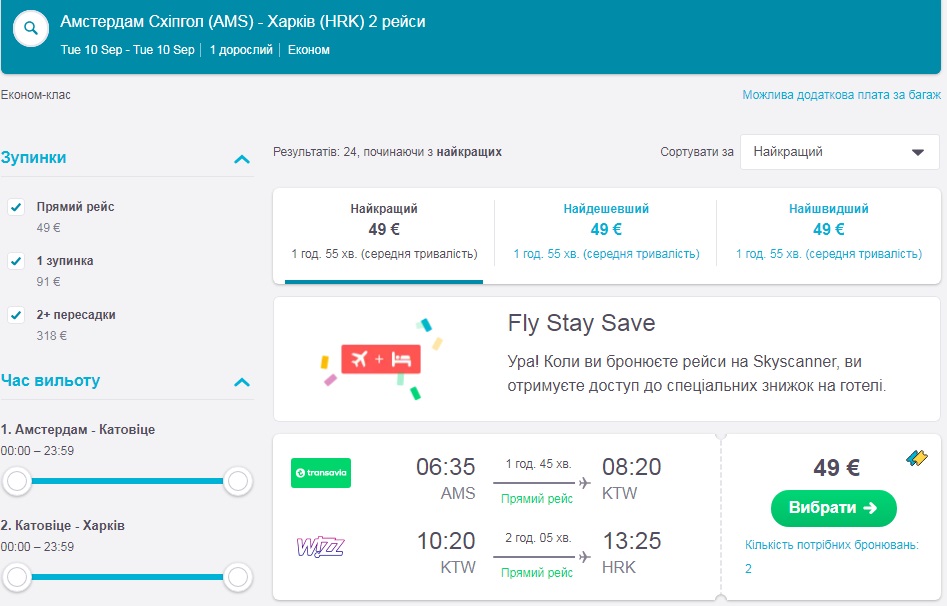Click the search magnifier icon
This screenshot has width=947, height=606.
(30, 28)
